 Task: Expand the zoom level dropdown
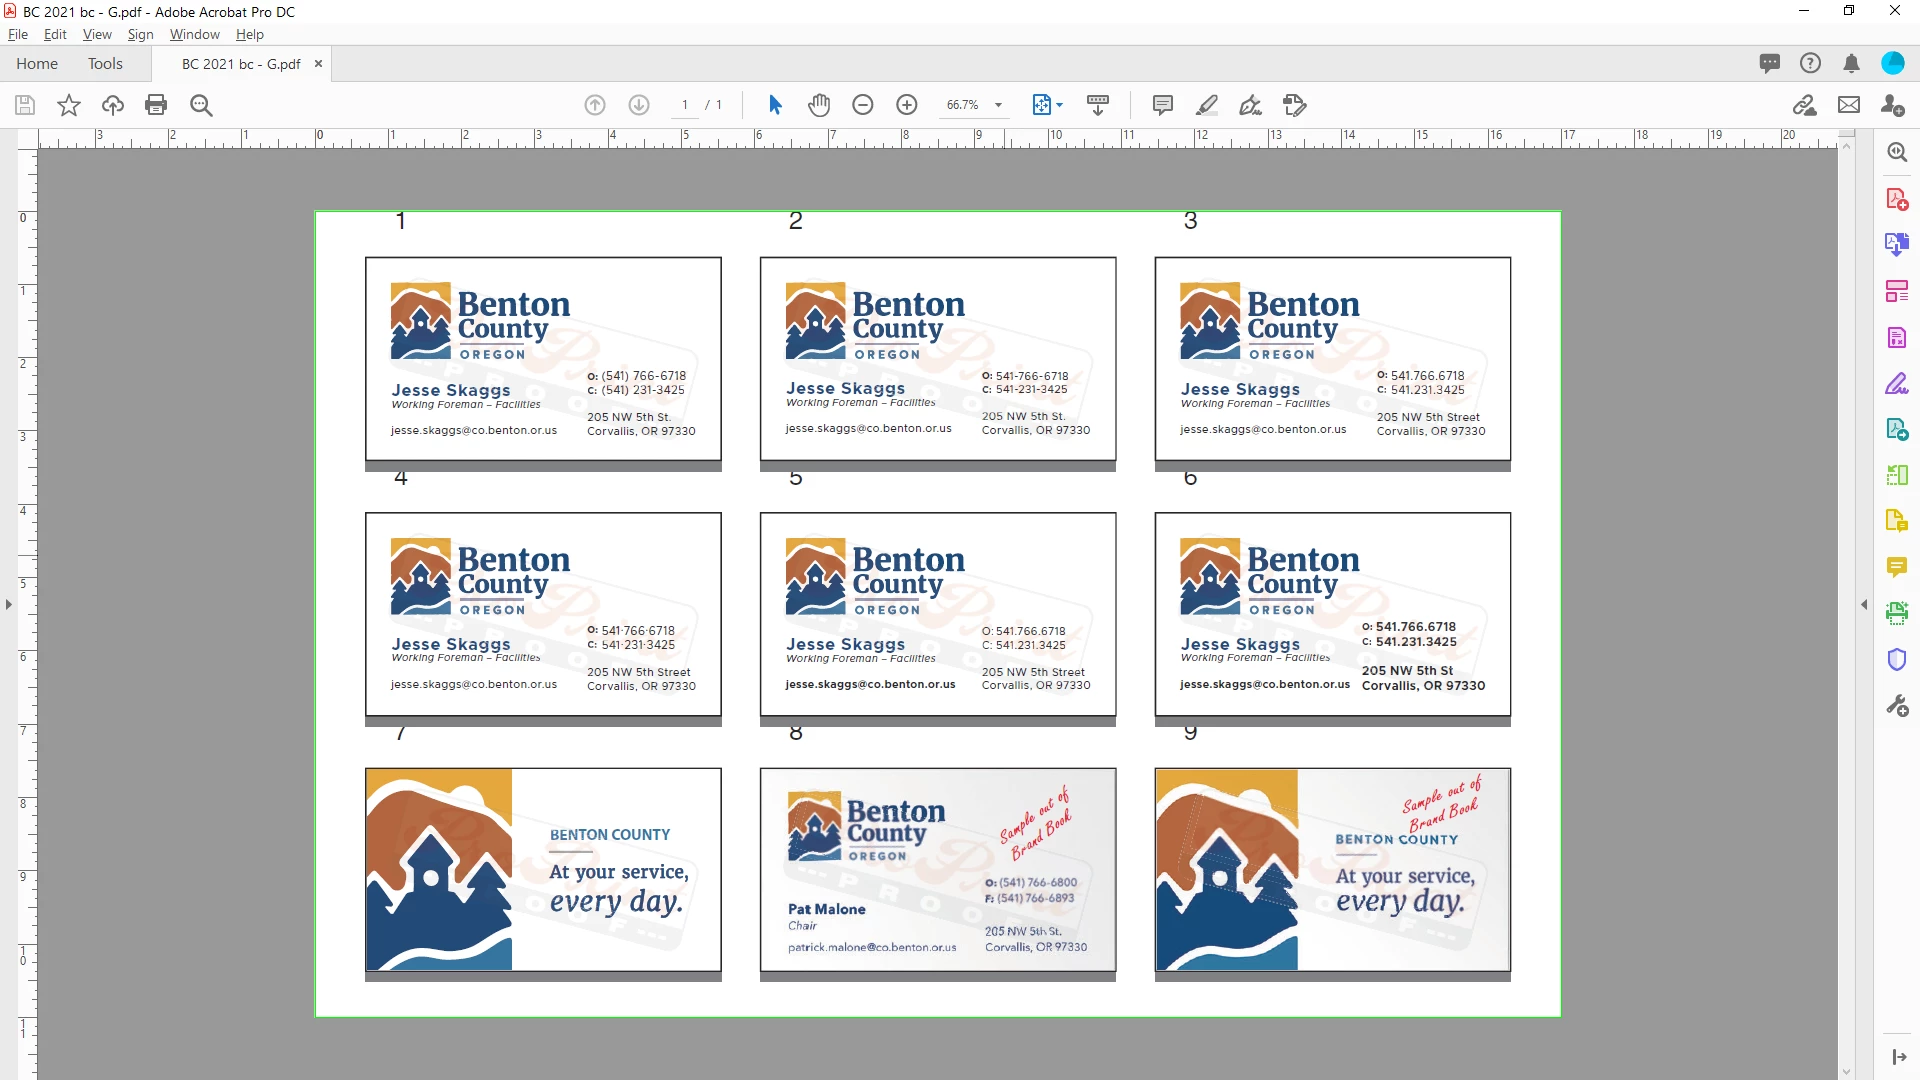point(998,105)
